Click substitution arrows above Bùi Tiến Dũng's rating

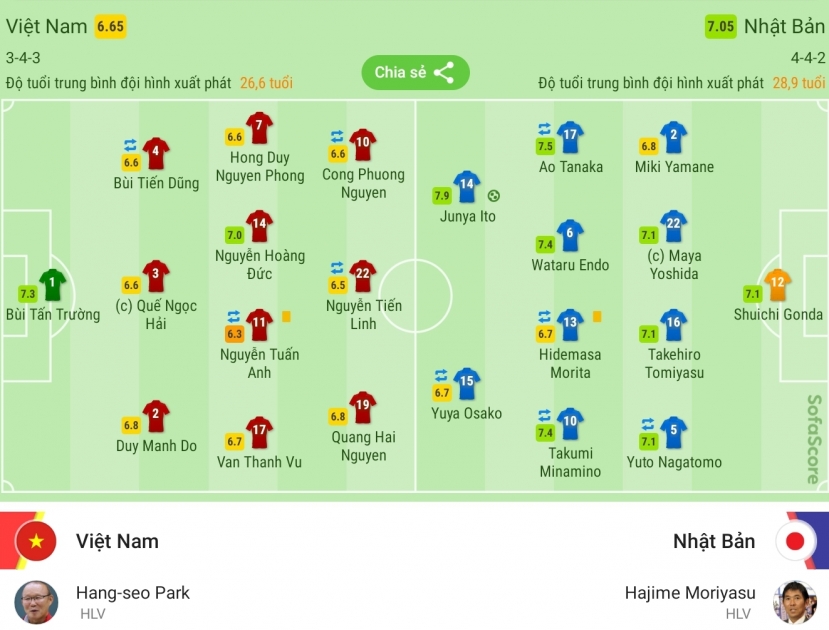131,145
